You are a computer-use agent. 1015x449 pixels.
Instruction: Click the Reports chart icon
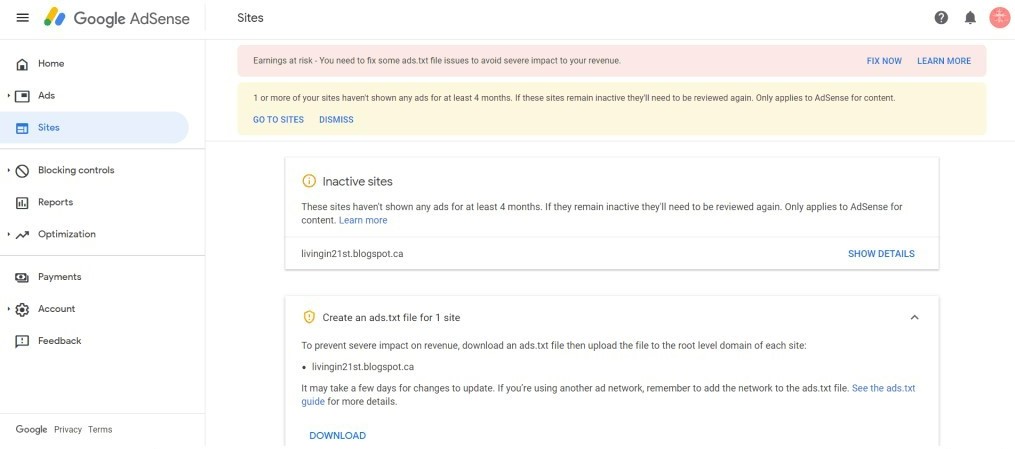[22, 203]
